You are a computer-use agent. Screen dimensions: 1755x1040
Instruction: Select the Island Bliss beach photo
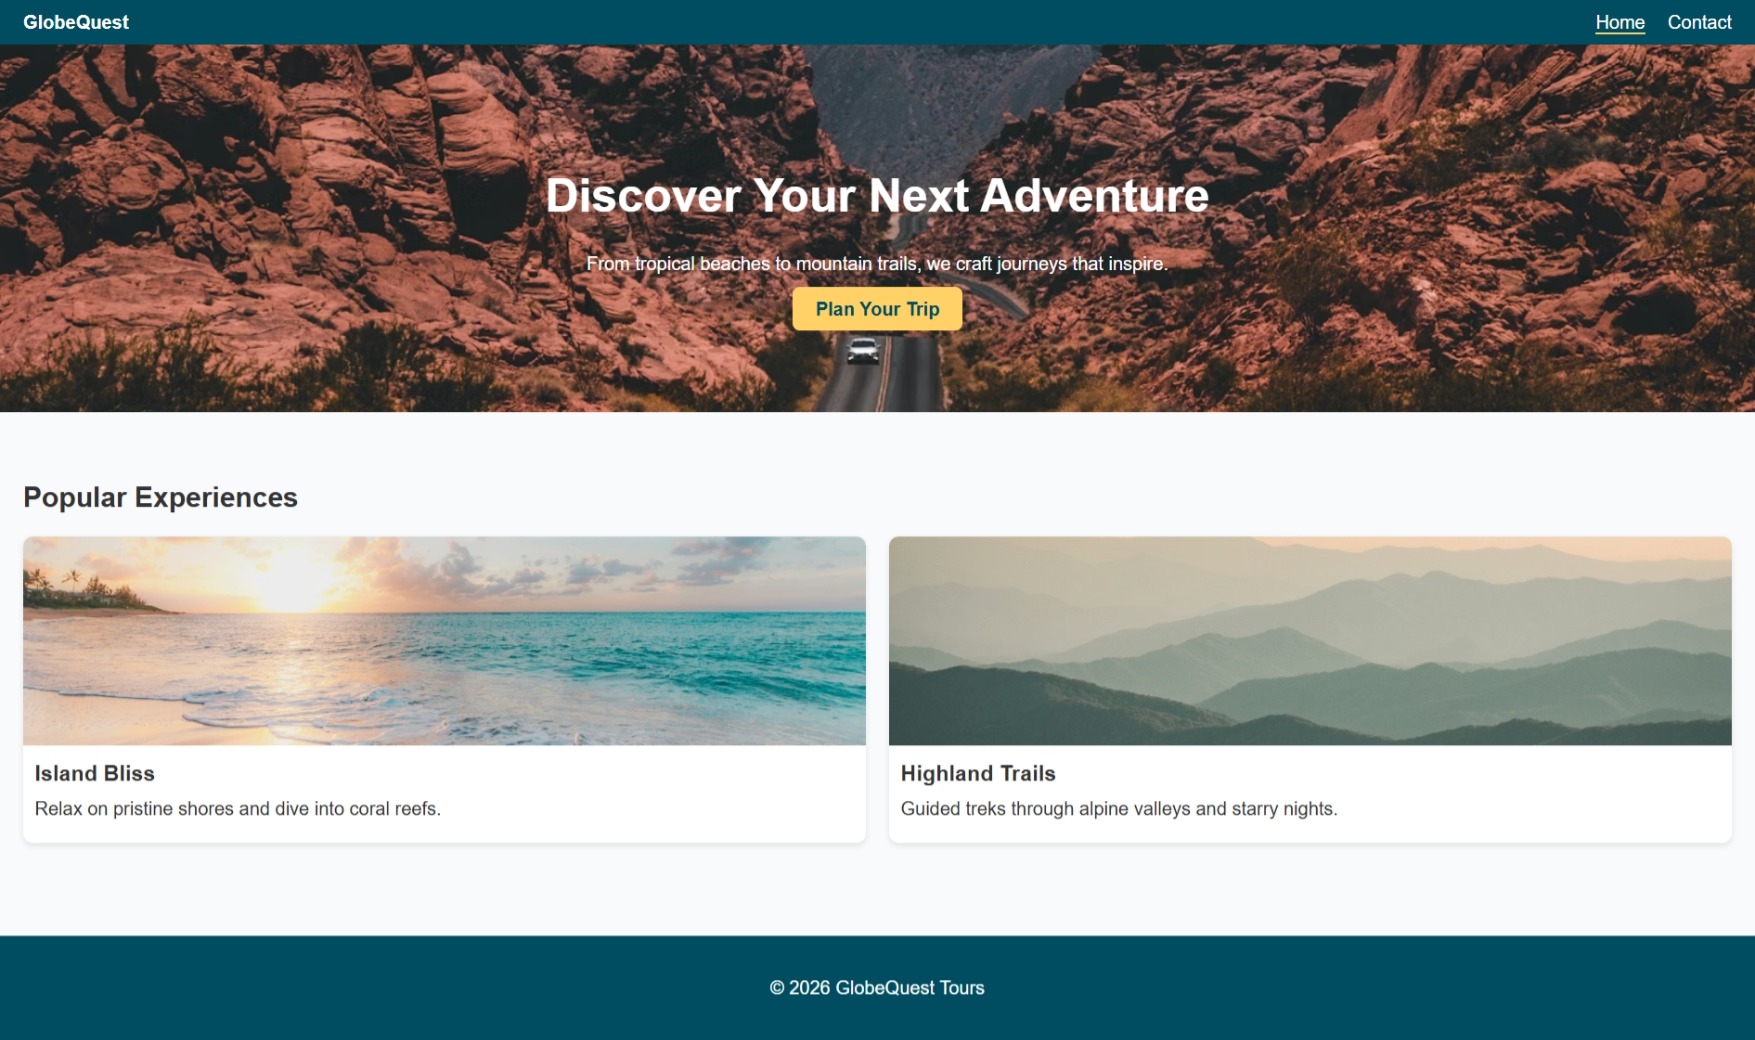click(444, 641)
